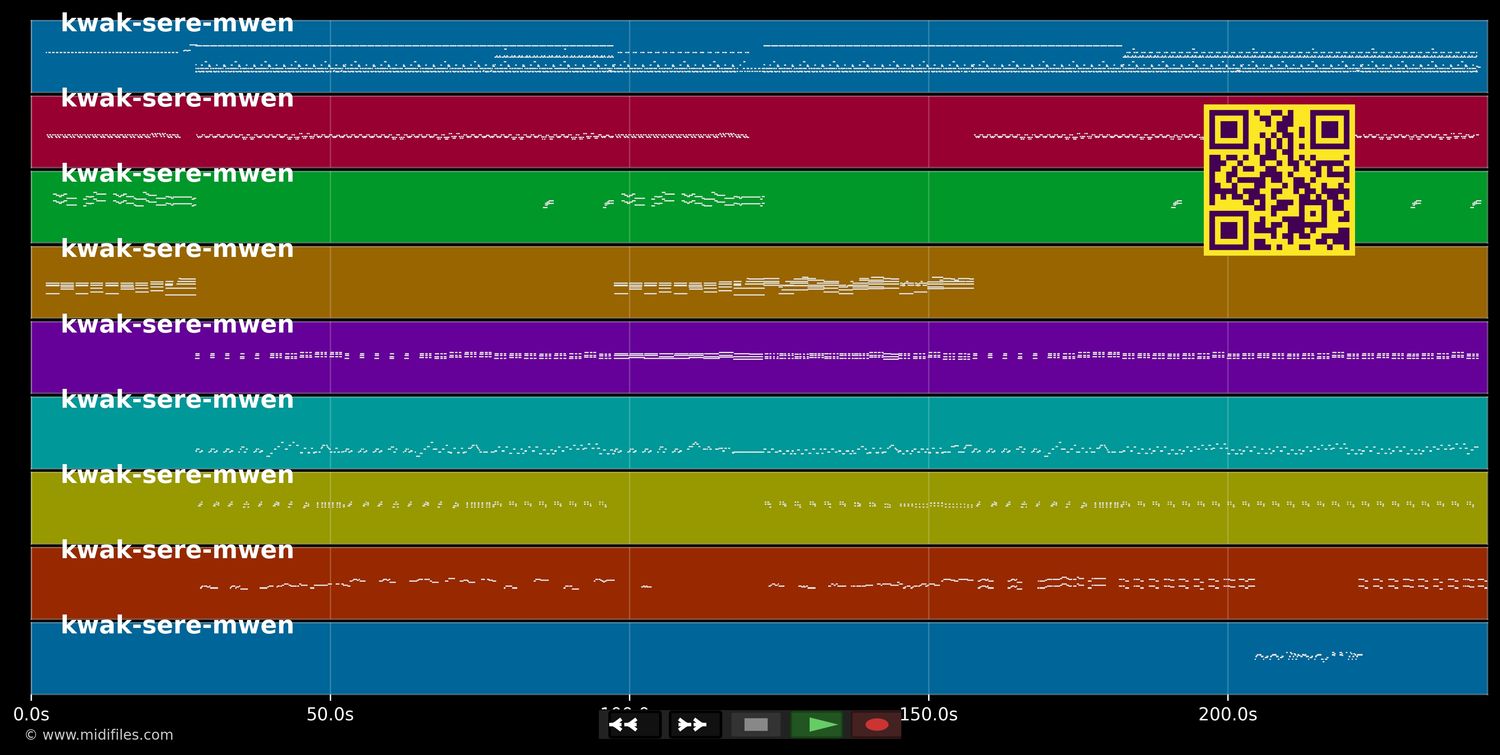Select the kwak-sere-mwen label on top blue track

[177, 24]
